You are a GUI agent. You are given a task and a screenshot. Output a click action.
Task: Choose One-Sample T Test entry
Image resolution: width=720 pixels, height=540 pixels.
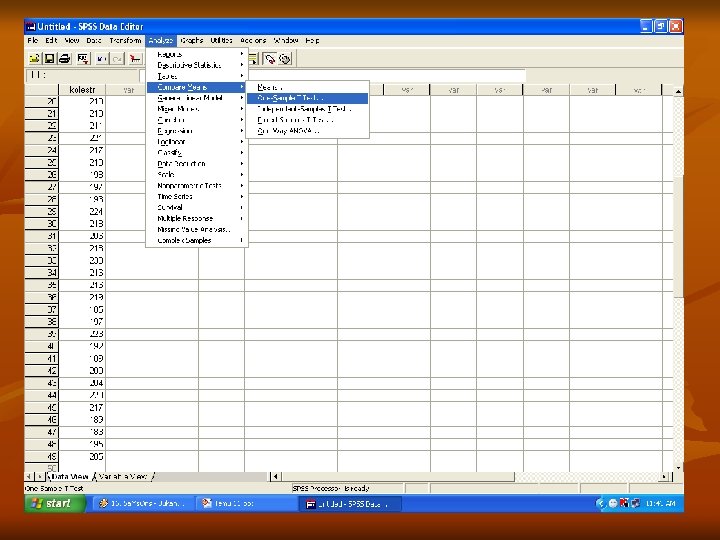point(307,98)
